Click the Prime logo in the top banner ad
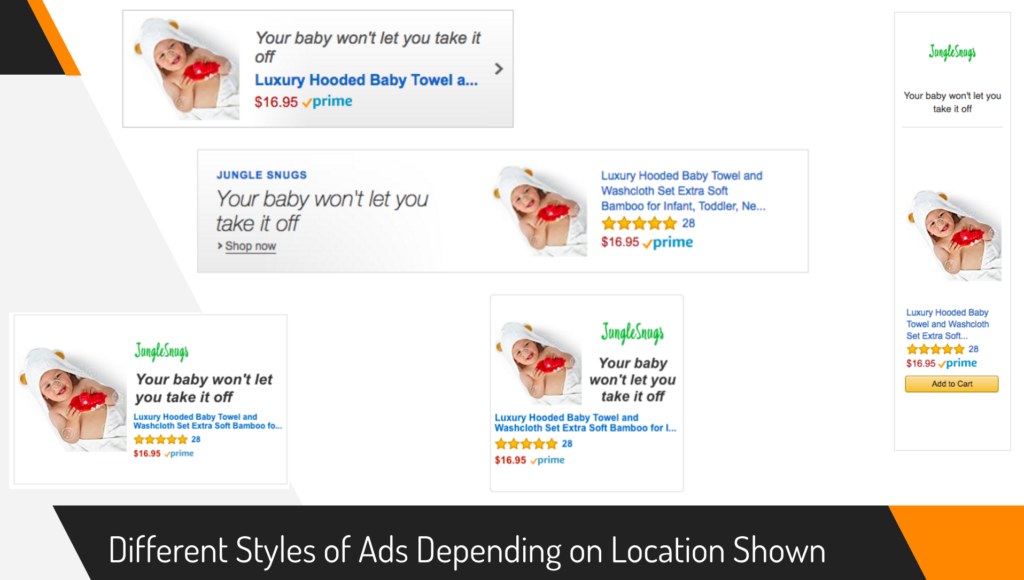1024x580 pixels. [x=328, y=101]
